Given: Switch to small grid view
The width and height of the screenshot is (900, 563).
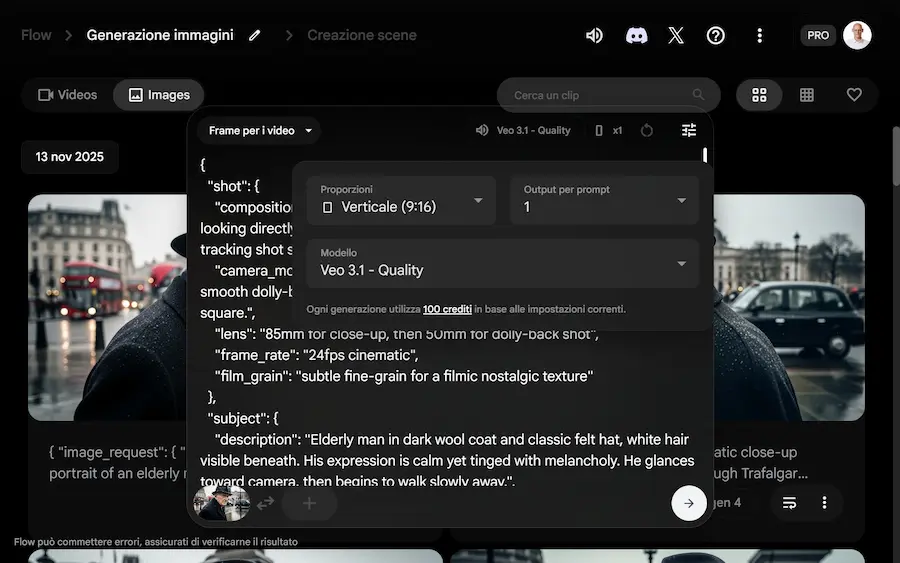Looking at the screenshot, I should (x=807, y=95).
